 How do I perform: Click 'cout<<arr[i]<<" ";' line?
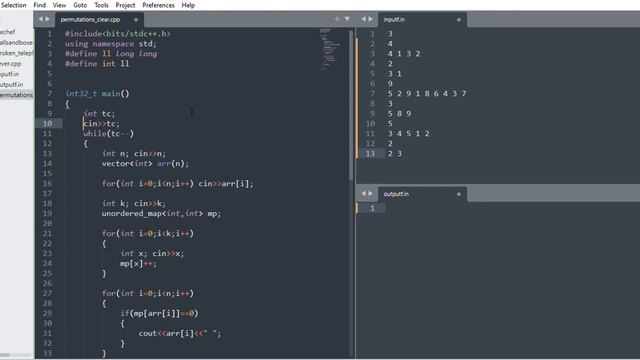(x=180, y=333)
